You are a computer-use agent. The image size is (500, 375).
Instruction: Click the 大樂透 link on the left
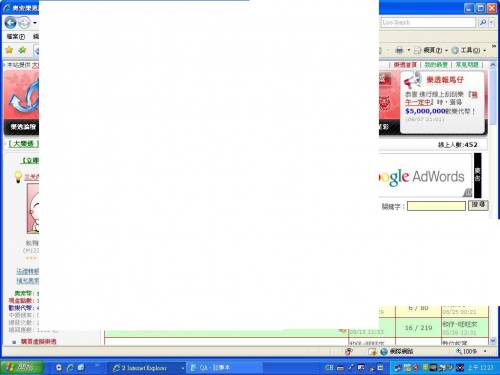23,144
